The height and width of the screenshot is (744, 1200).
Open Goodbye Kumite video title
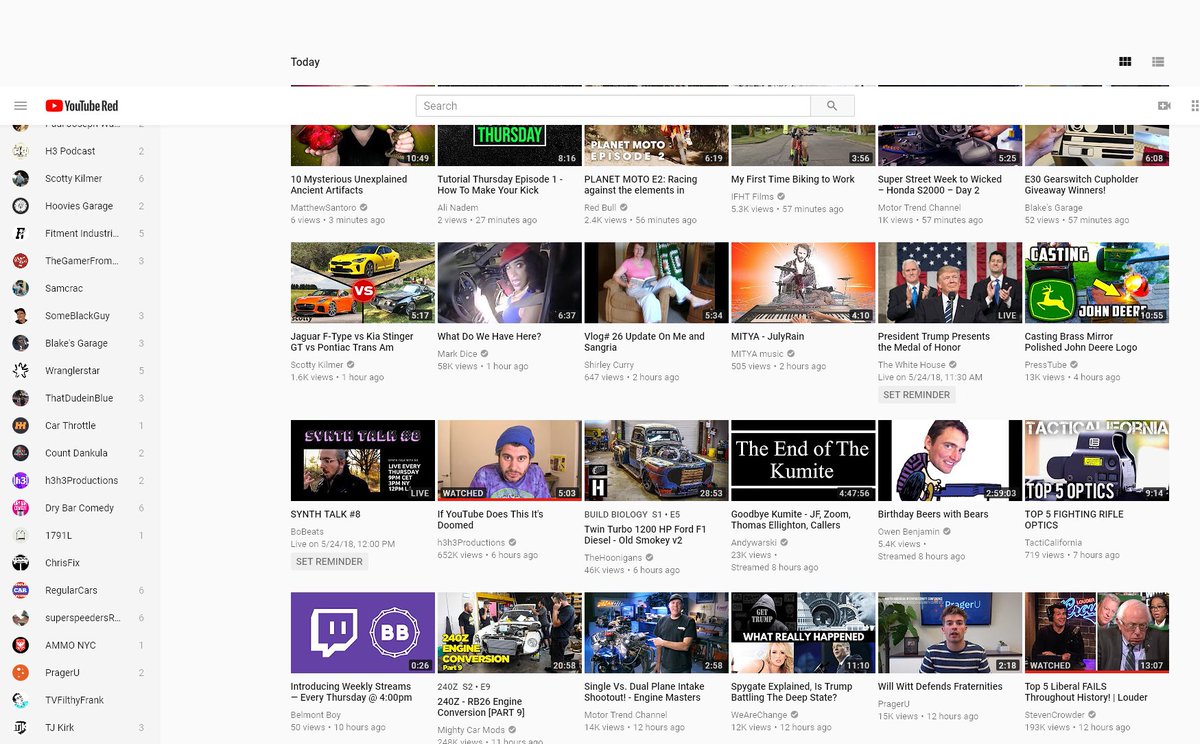[791, 520]
